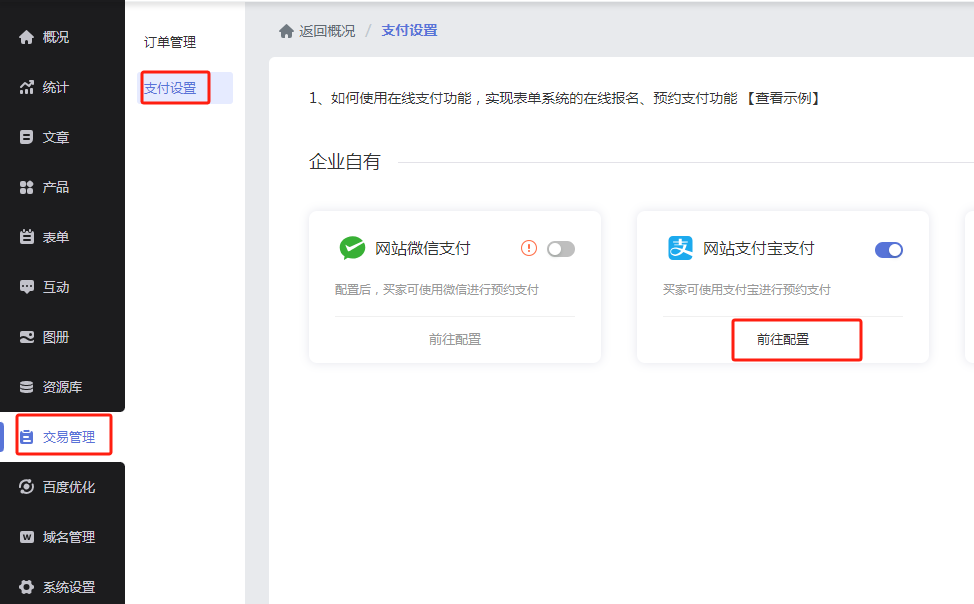Click the blue Alipay logo

click(x=680, y=248)
